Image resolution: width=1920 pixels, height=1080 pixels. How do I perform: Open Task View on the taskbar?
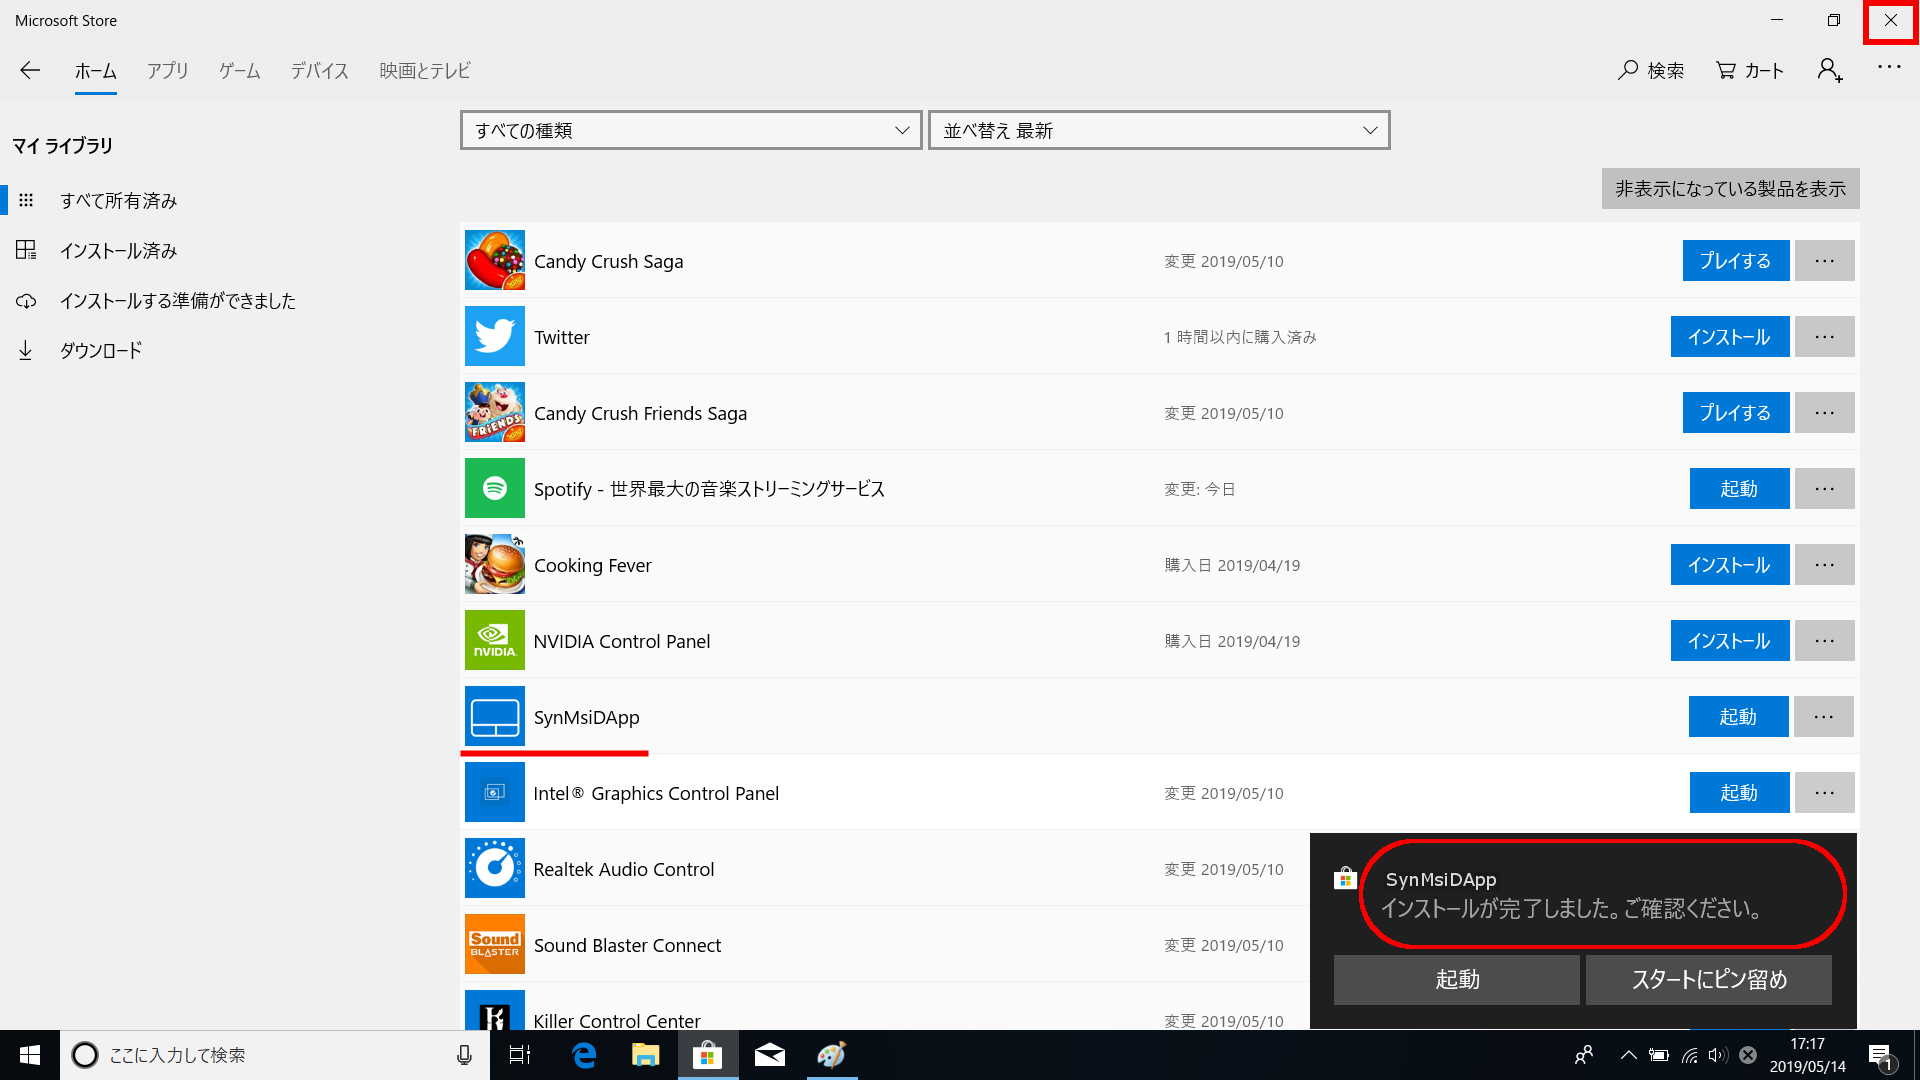[520, 1055]
